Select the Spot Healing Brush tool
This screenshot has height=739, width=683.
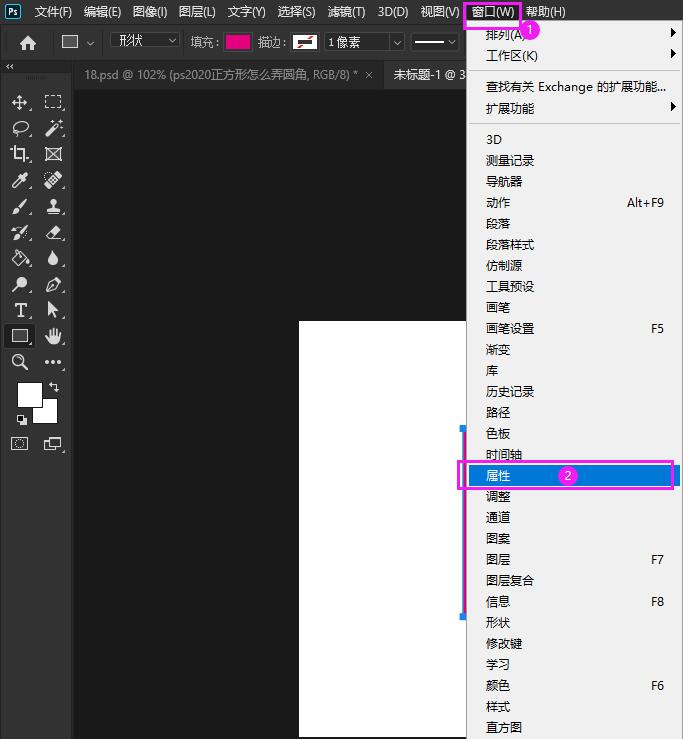coord(53,180)
